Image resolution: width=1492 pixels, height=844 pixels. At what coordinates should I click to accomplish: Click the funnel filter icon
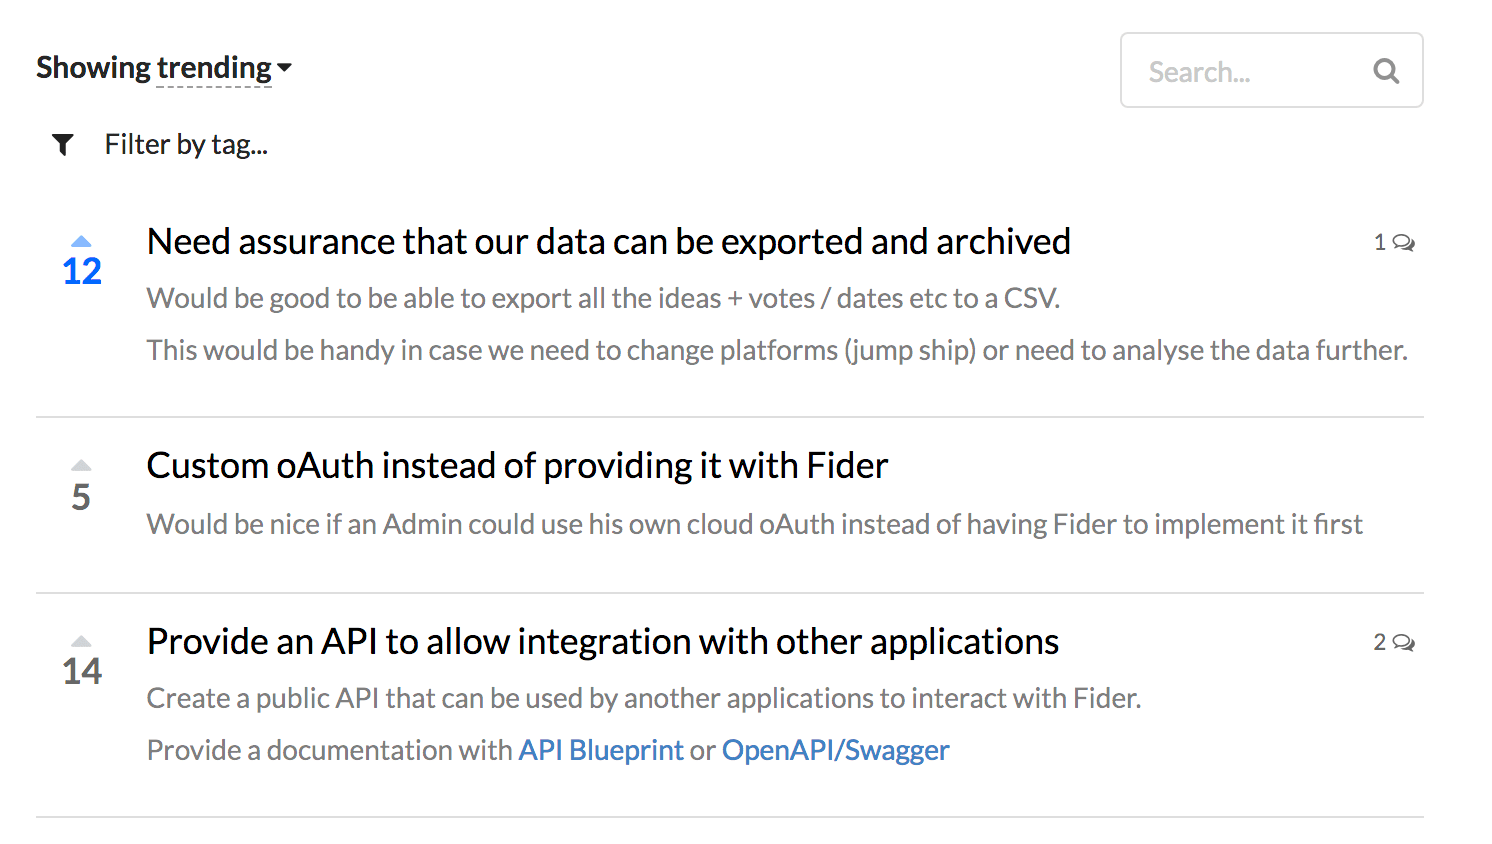(x=63, y=145)
